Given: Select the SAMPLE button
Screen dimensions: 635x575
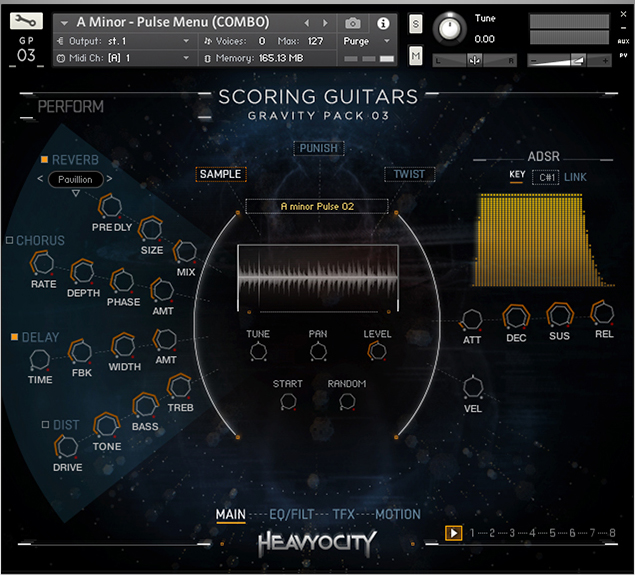Looking at the screenshot, I should point(221,174).
